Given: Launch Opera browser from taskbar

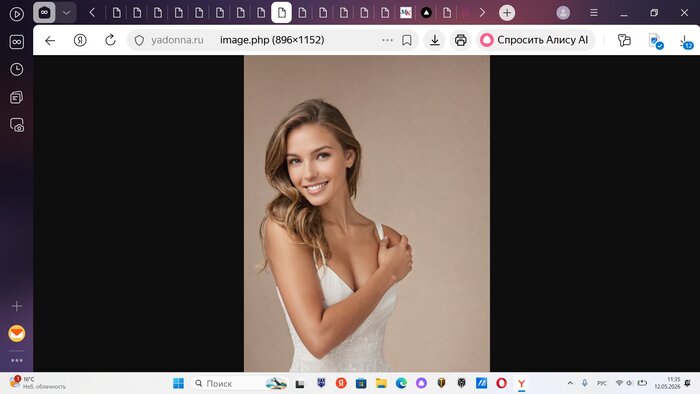Looking at the screenshot, I should tap(501, 383).
